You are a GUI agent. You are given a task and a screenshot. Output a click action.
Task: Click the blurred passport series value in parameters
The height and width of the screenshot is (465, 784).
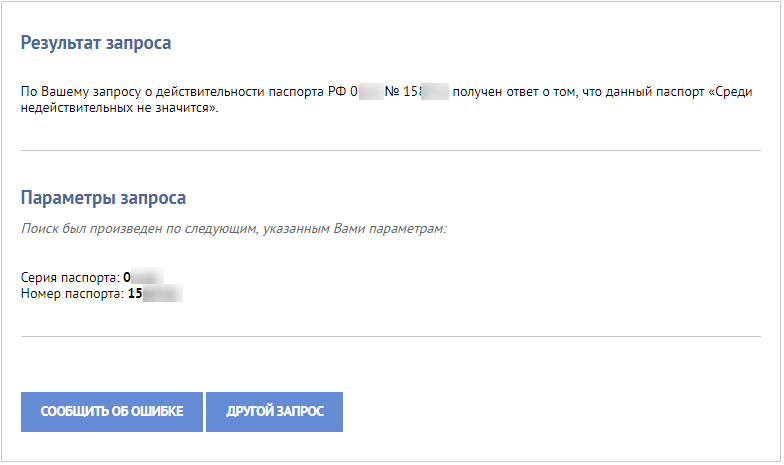point(148,277)
